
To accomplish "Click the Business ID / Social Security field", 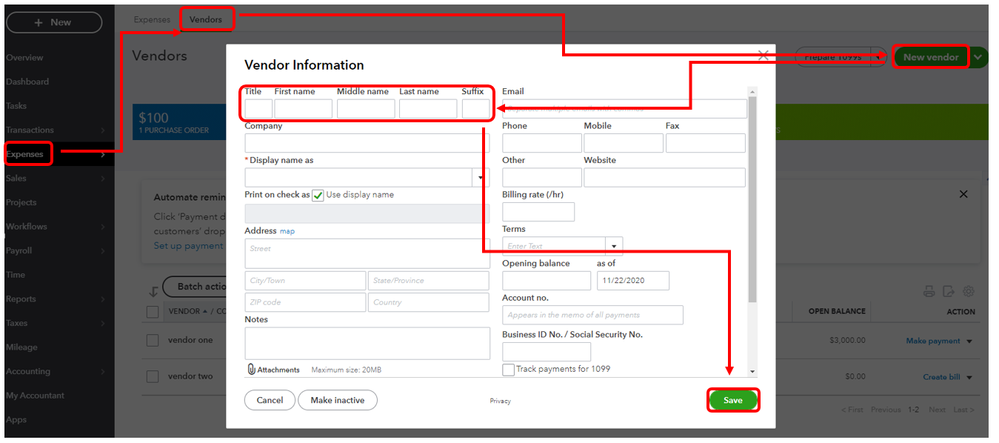I will click(547, 352).
